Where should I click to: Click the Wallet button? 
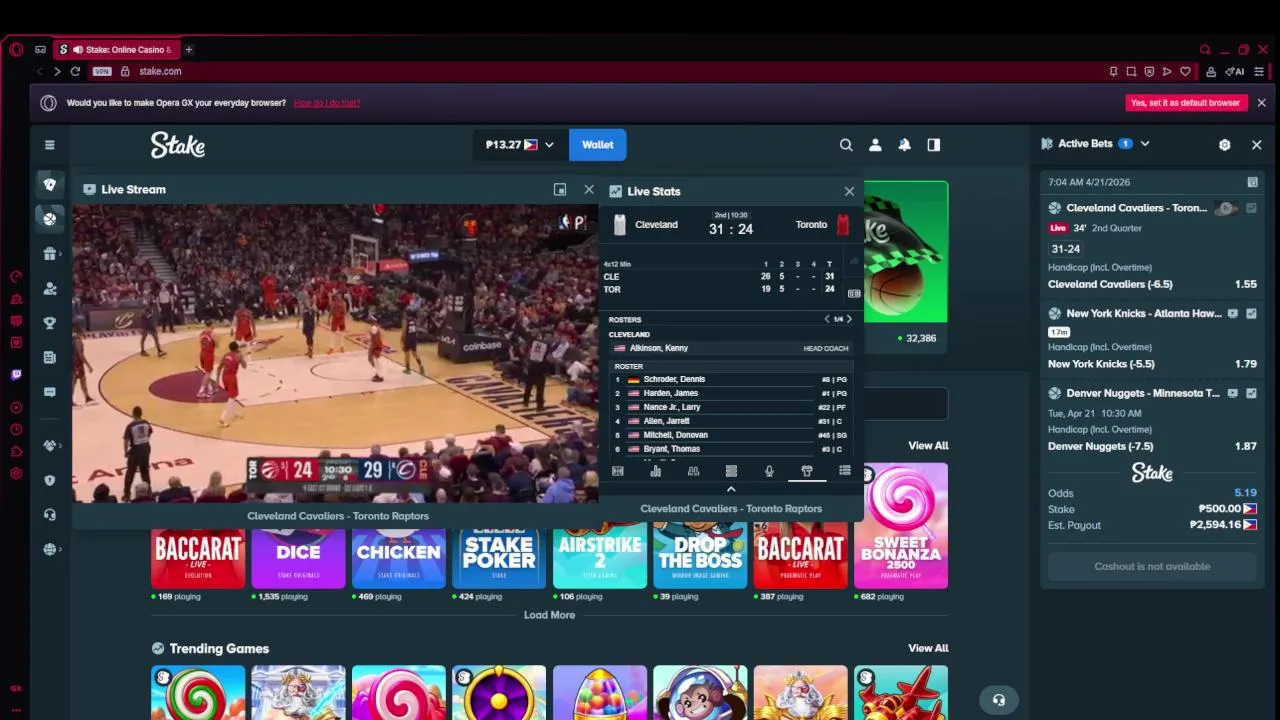598,145
